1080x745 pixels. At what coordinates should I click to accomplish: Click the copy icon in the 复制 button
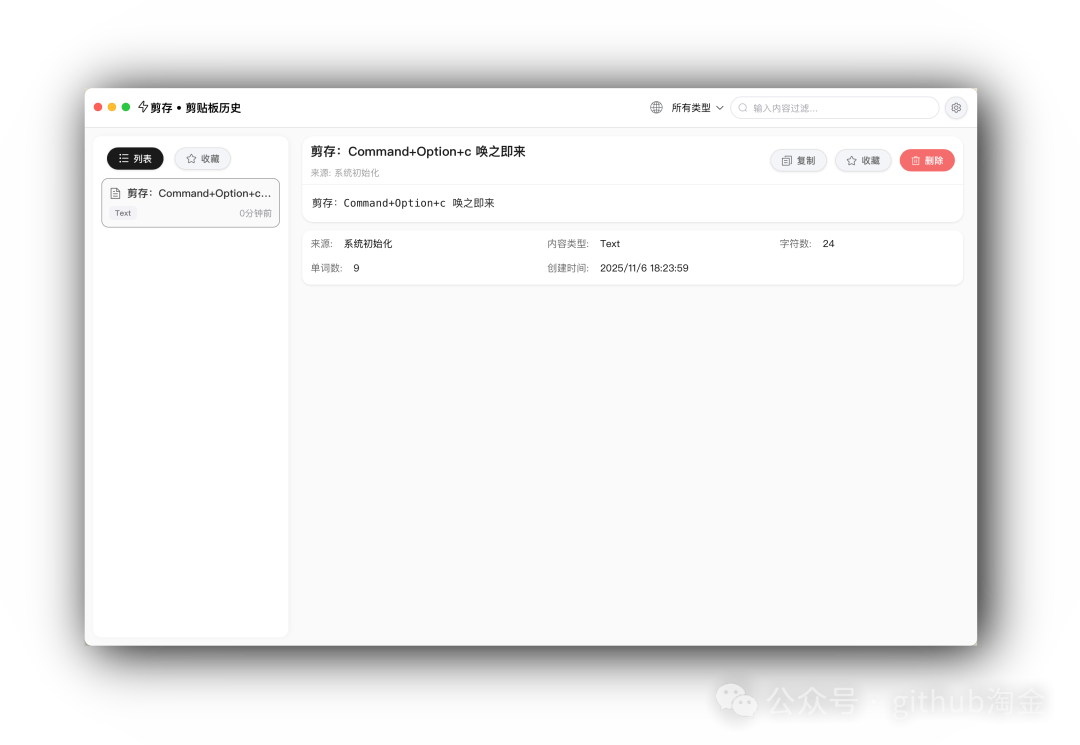[x=784, y=160]
